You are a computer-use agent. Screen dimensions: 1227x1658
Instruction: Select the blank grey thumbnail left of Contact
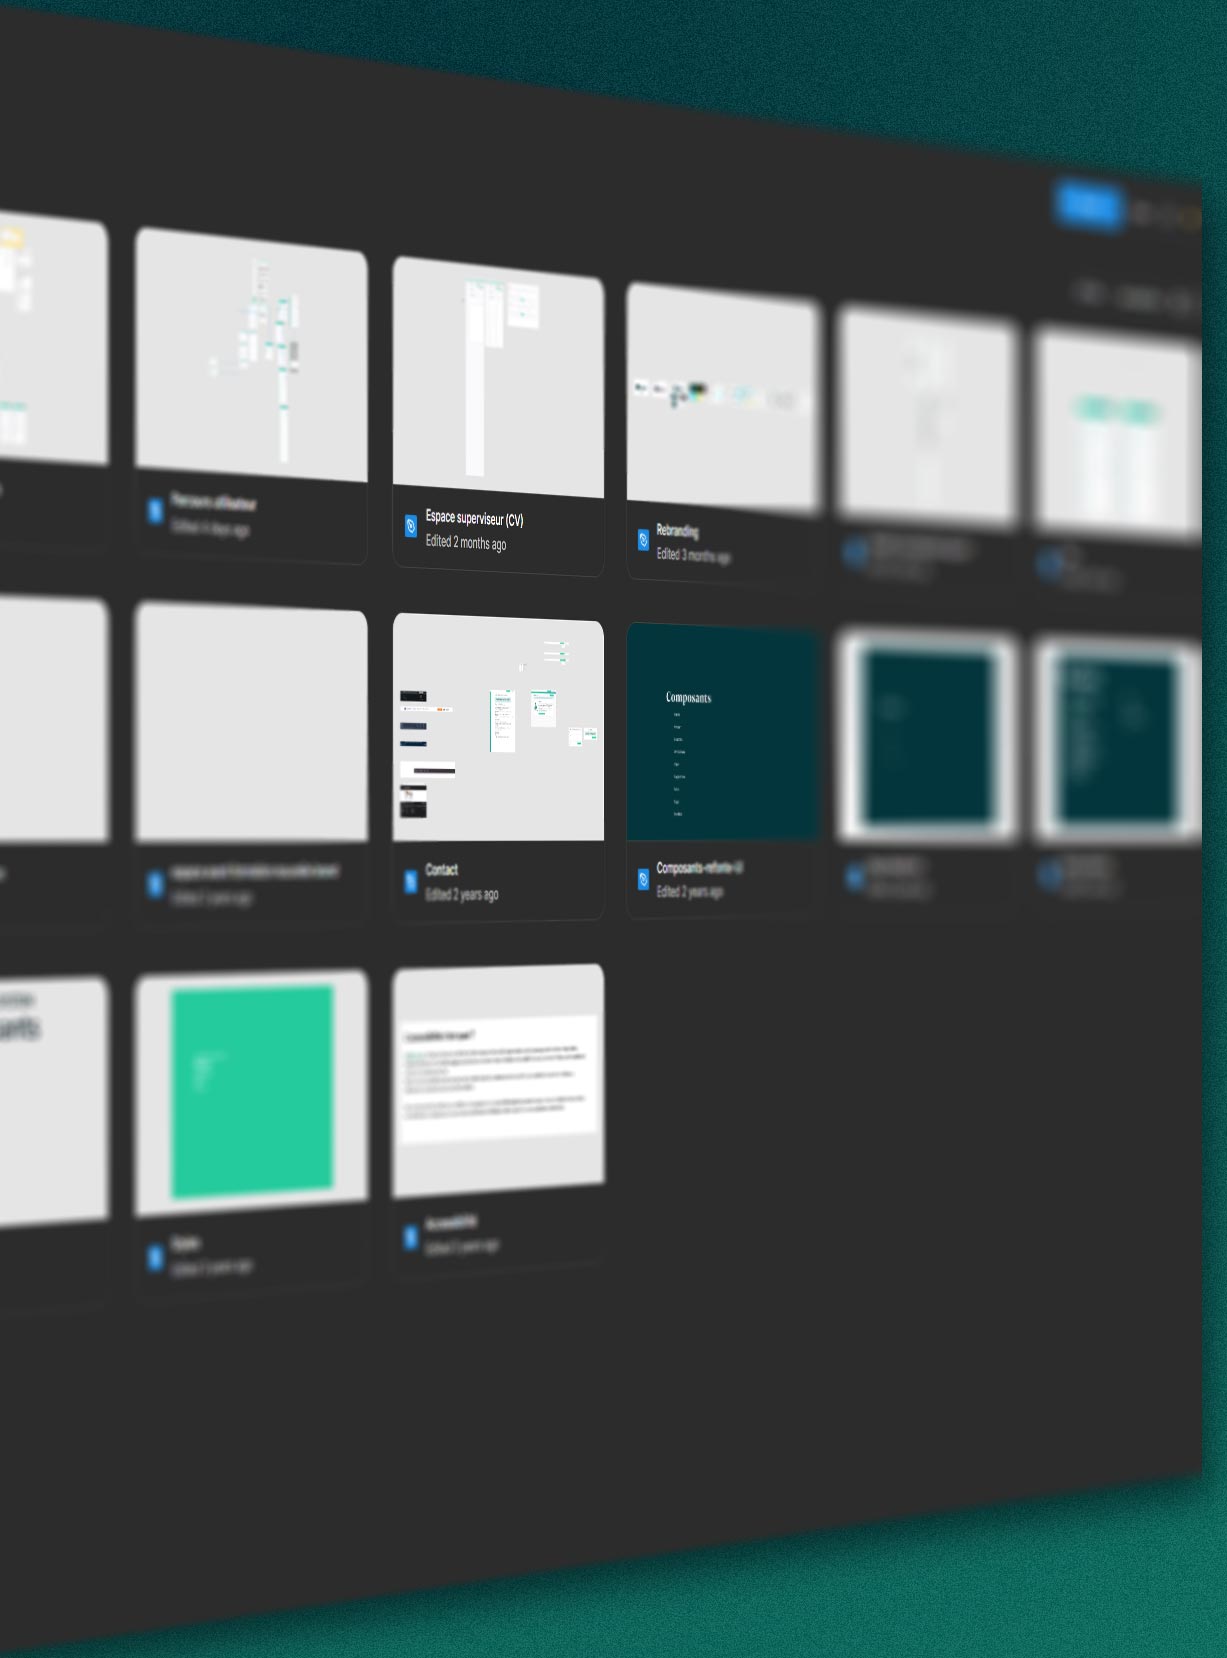pyautogui.click(x=251, y=721)
